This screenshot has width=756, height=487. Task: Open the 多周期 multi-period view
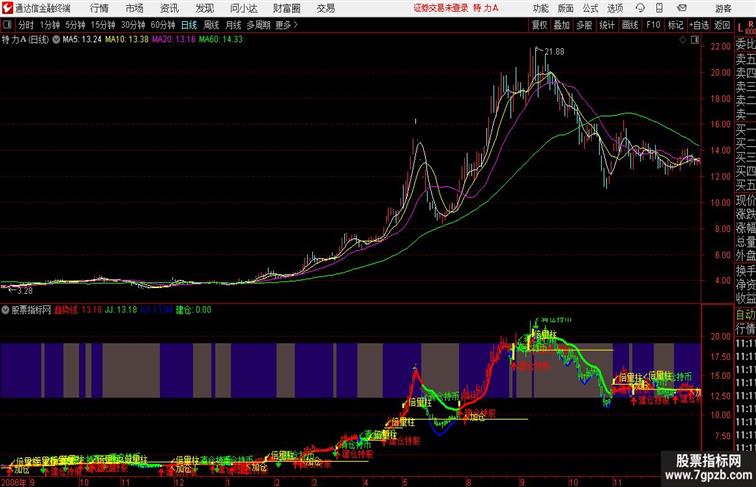pos(258,25)
